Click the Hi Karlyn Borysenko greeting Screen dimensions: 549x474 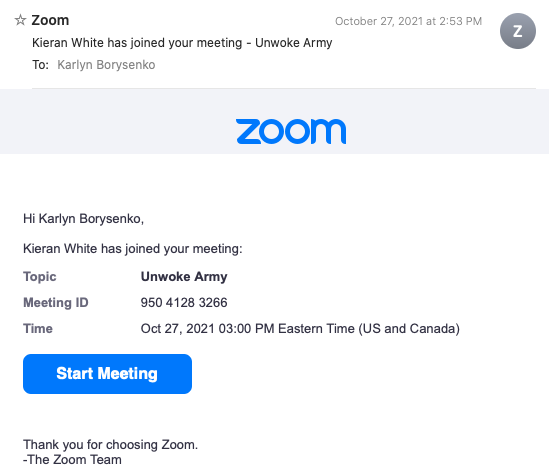[83, 218]
